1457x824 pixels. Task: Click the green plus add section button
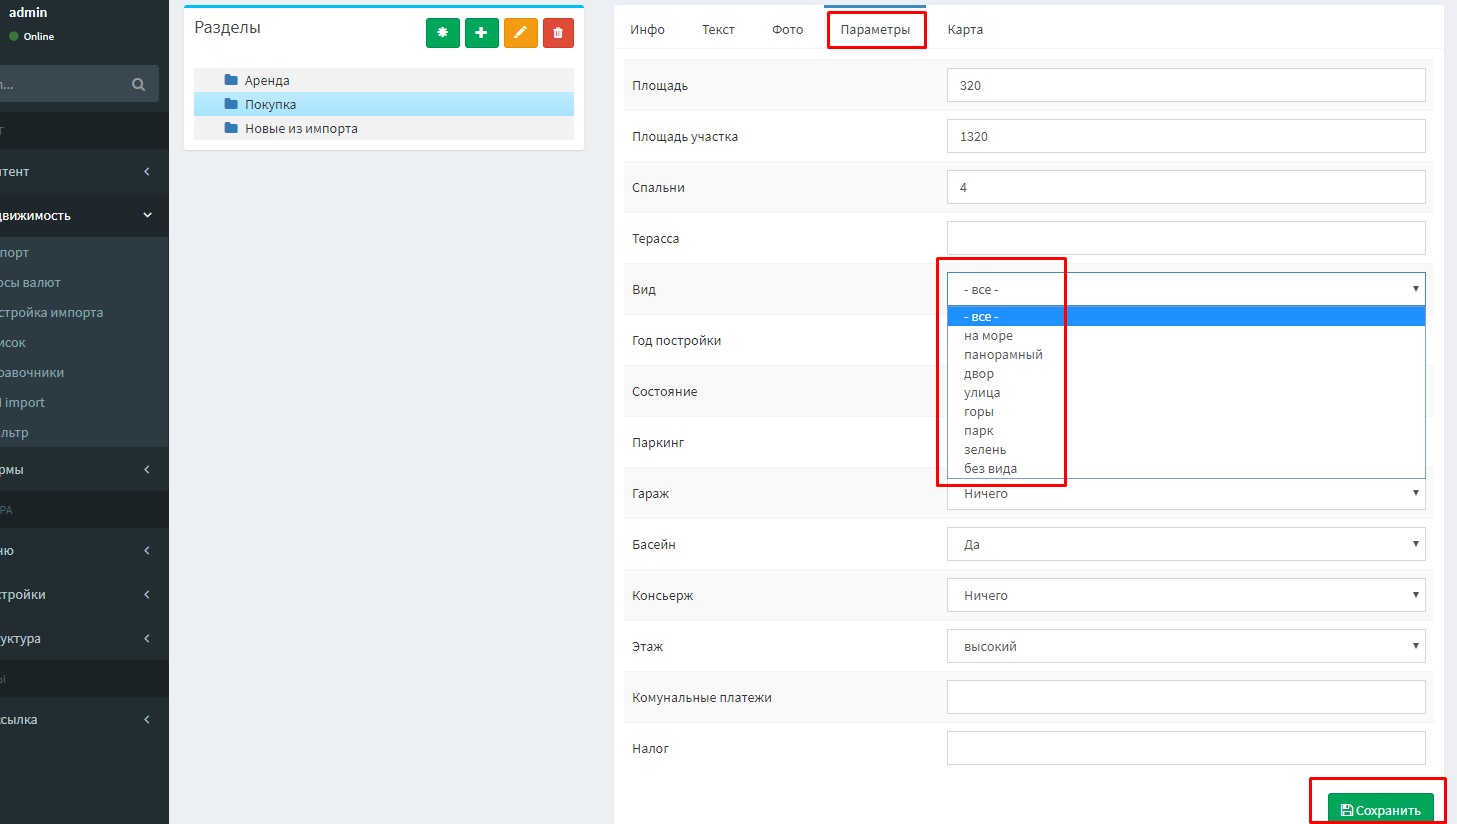(x=481, y=33)
